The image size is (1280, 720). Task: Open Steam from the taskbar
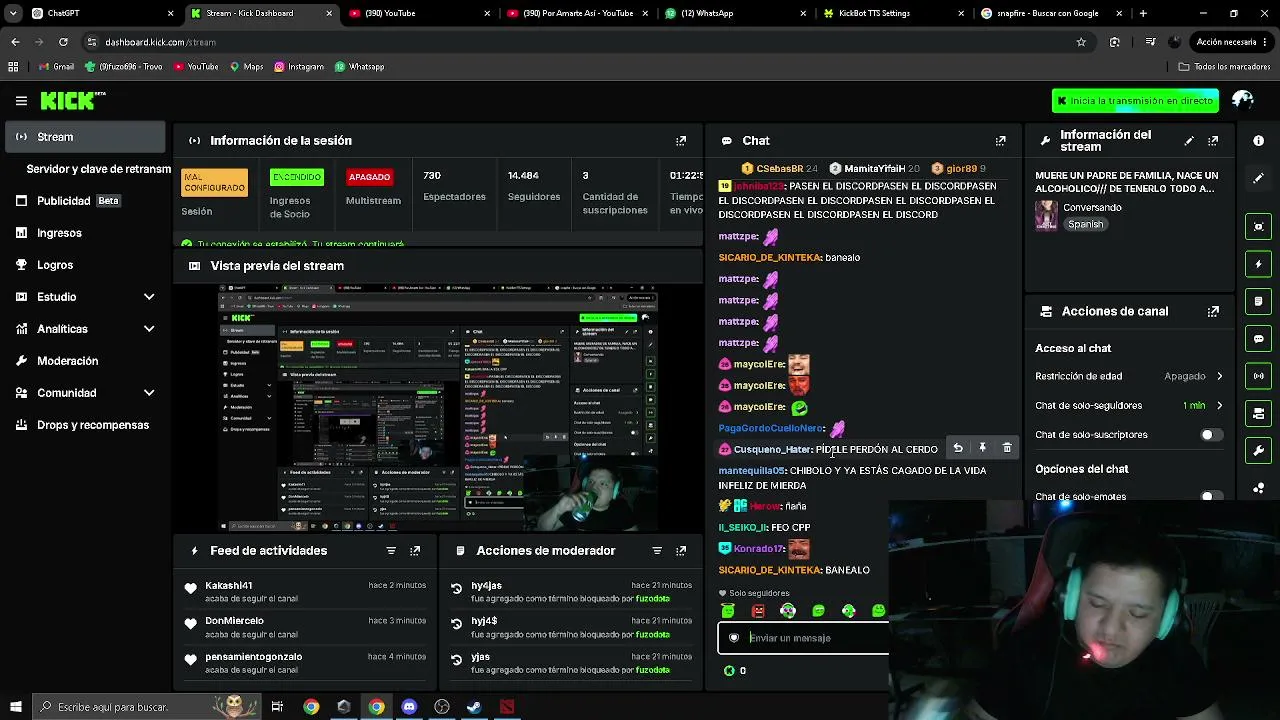pos(474,707)
